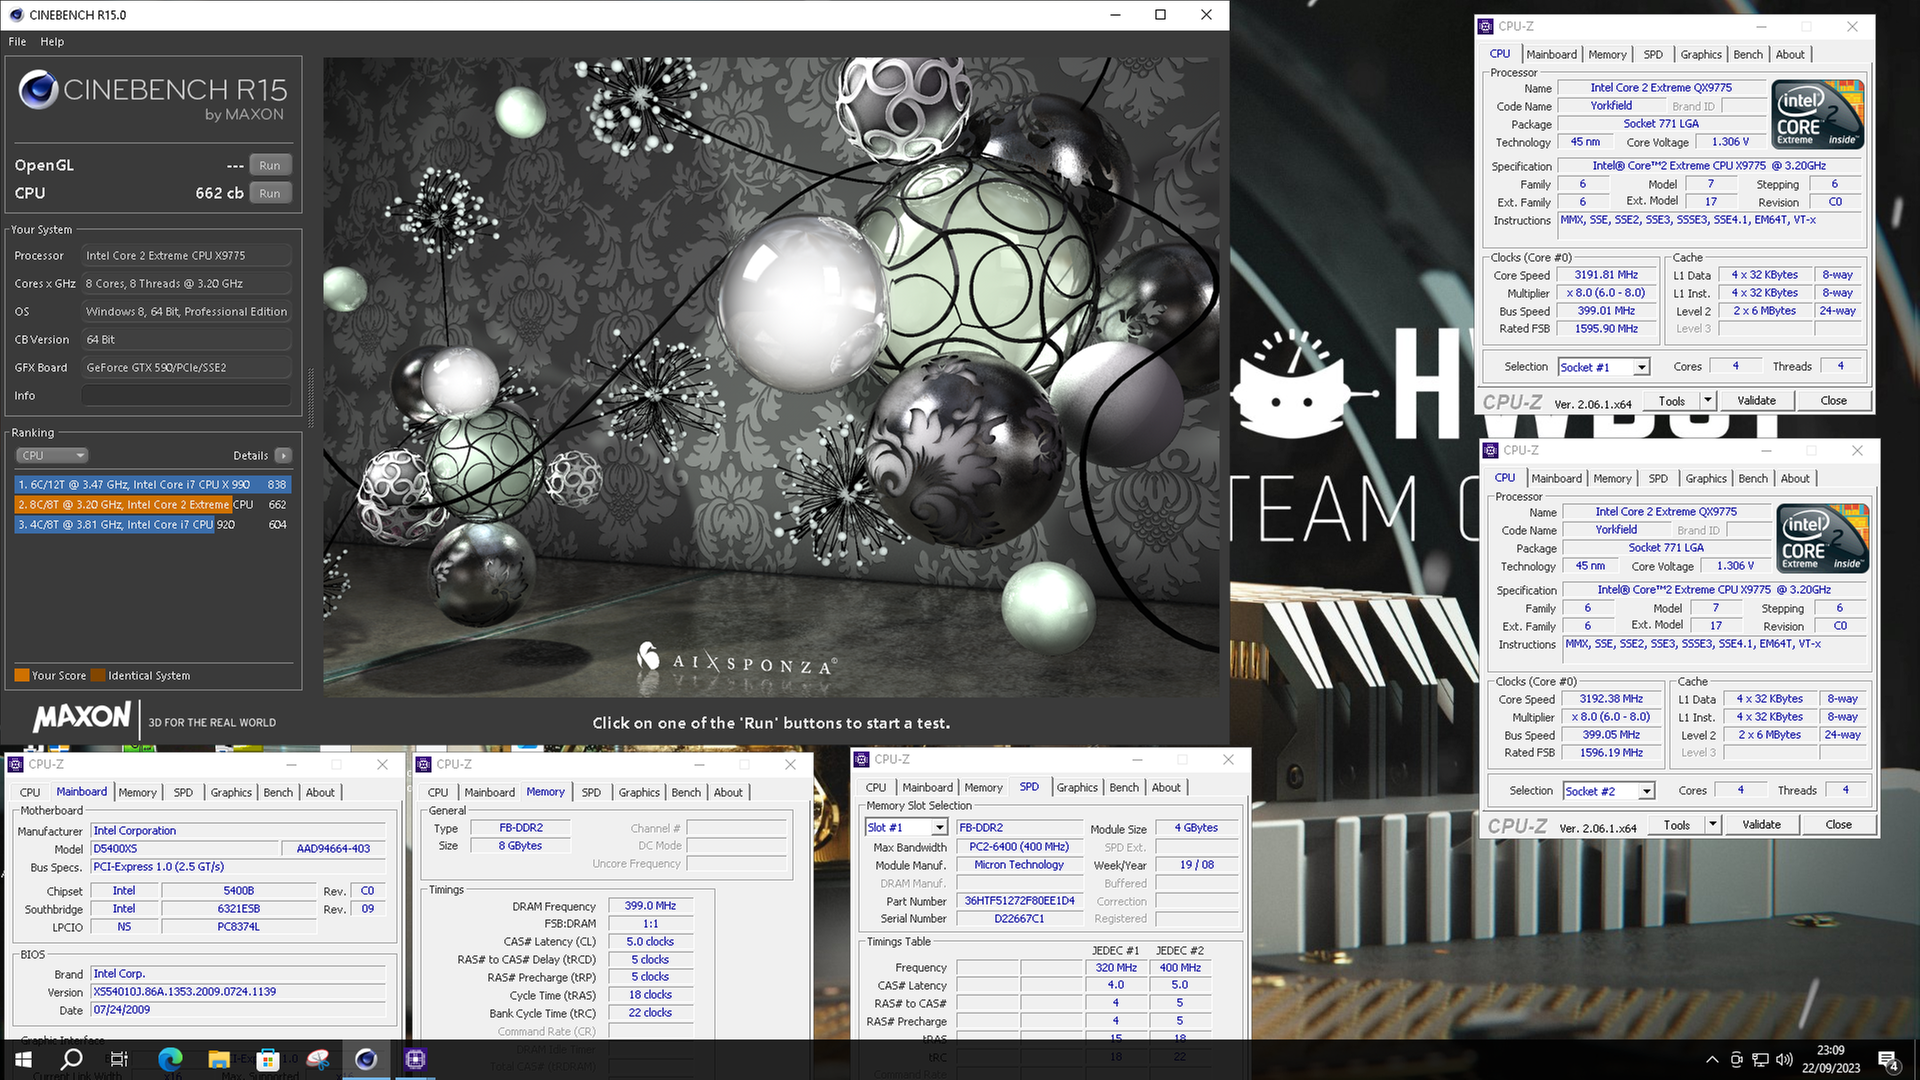1920x1080 pixels.
Task: Click details arrow button in Ranking
Action: [x=284, y=456]
